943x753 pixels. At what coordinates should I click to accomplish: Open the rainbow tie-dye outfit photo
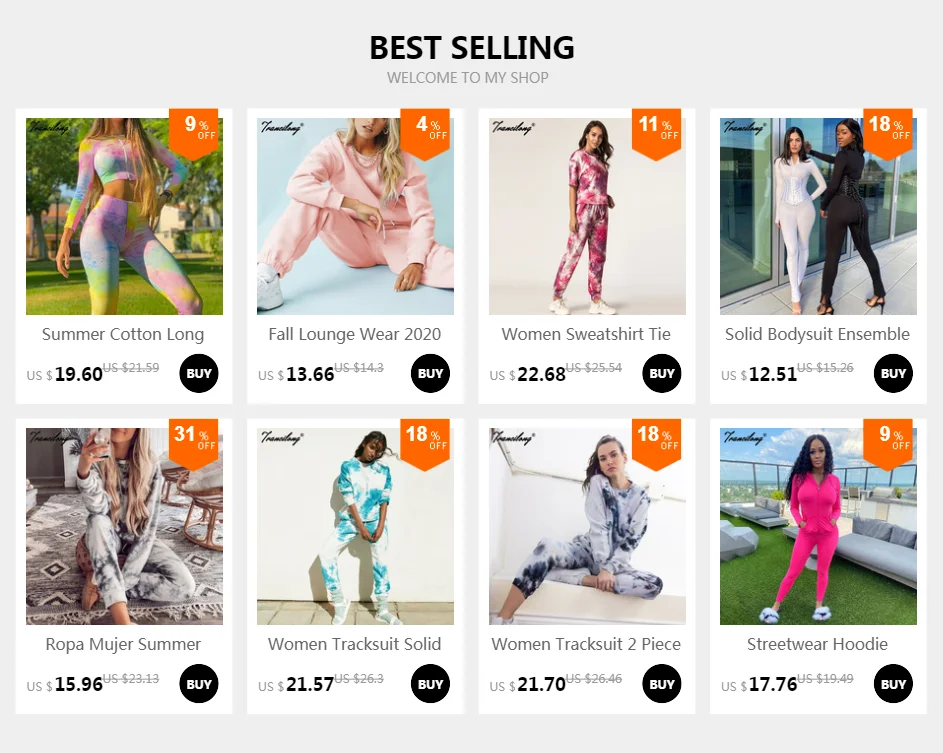[x=124, y=217]
